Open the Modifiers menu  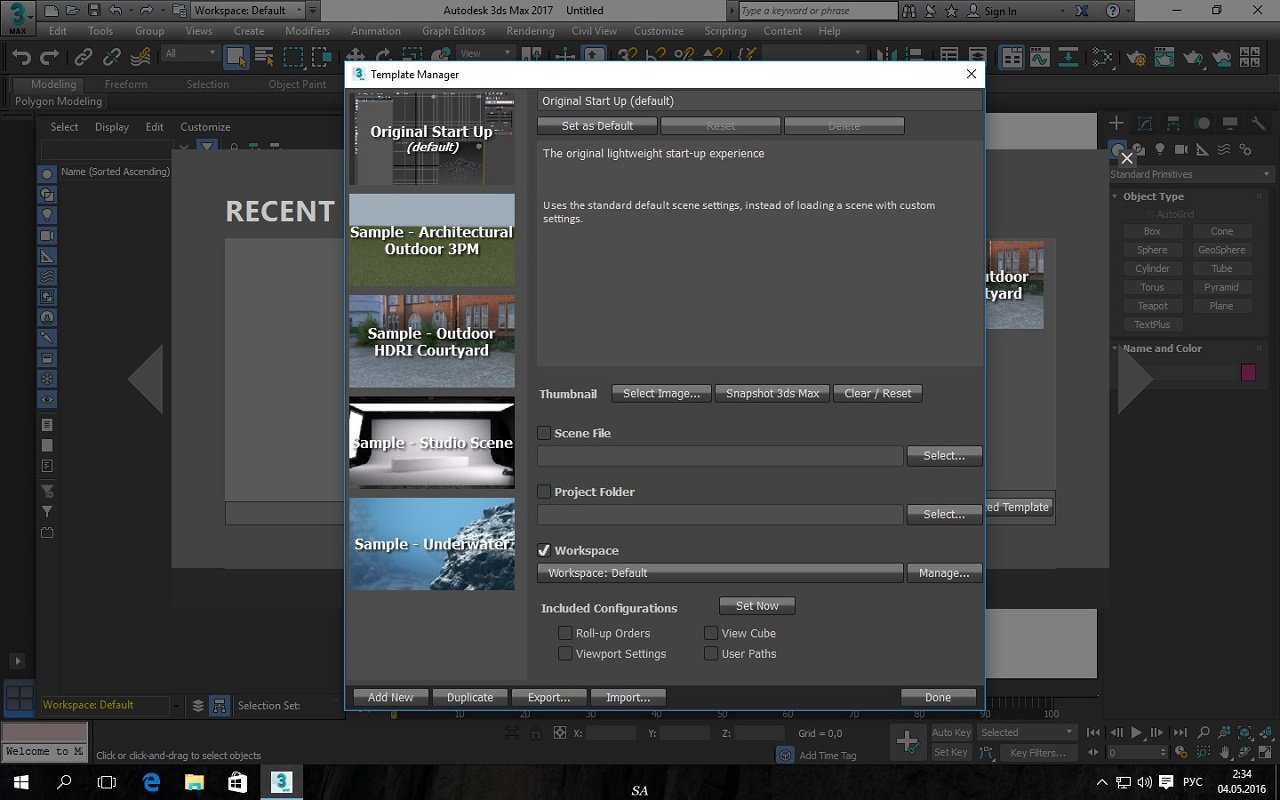click(307, 31)
